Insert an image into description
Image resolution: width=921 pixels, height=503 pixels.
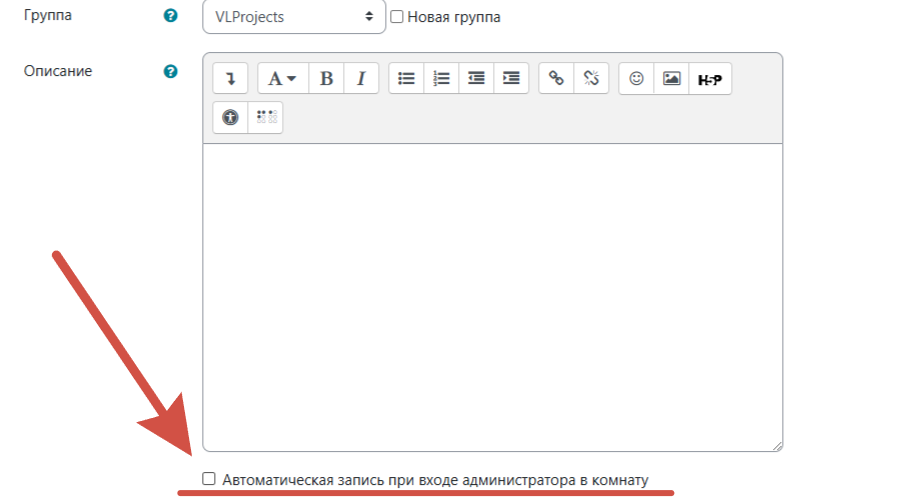[671, 78]
